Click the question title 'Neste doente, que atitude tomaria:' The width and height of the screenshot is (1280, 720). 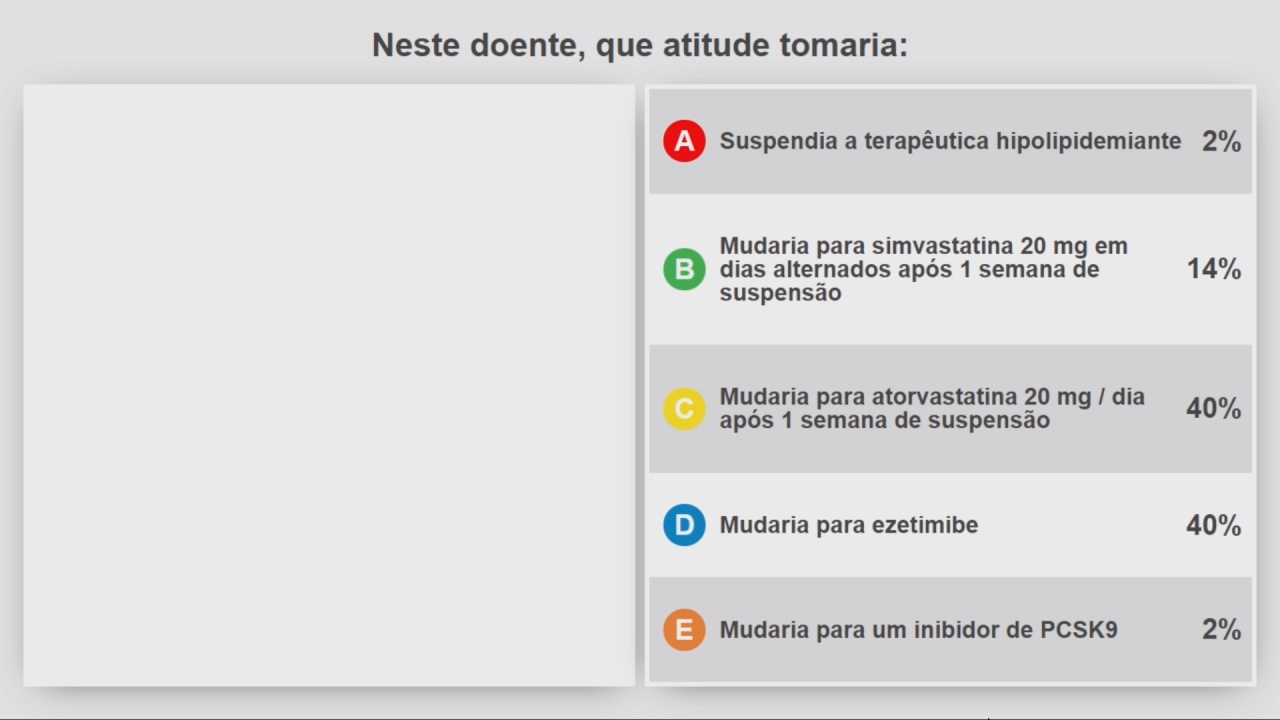pyautogui.click(x=640, y=45)
